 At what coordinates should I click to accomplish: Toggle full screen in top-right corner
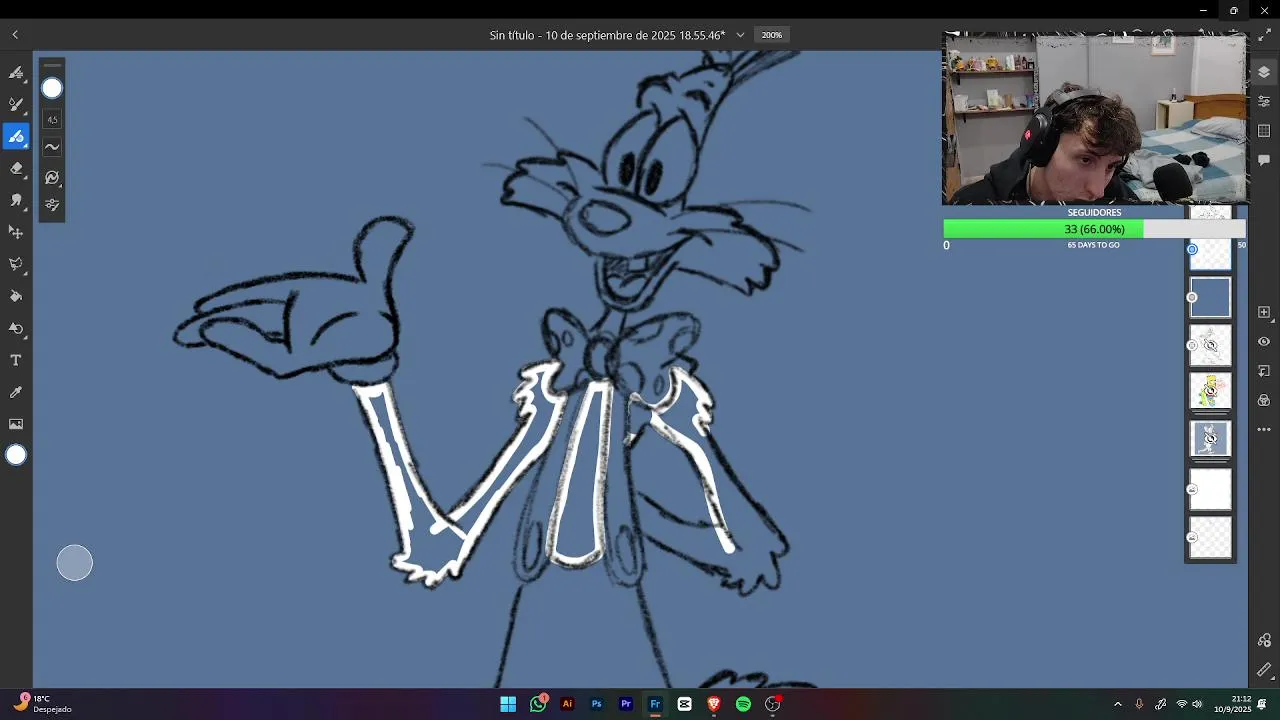coord(1264,35)
